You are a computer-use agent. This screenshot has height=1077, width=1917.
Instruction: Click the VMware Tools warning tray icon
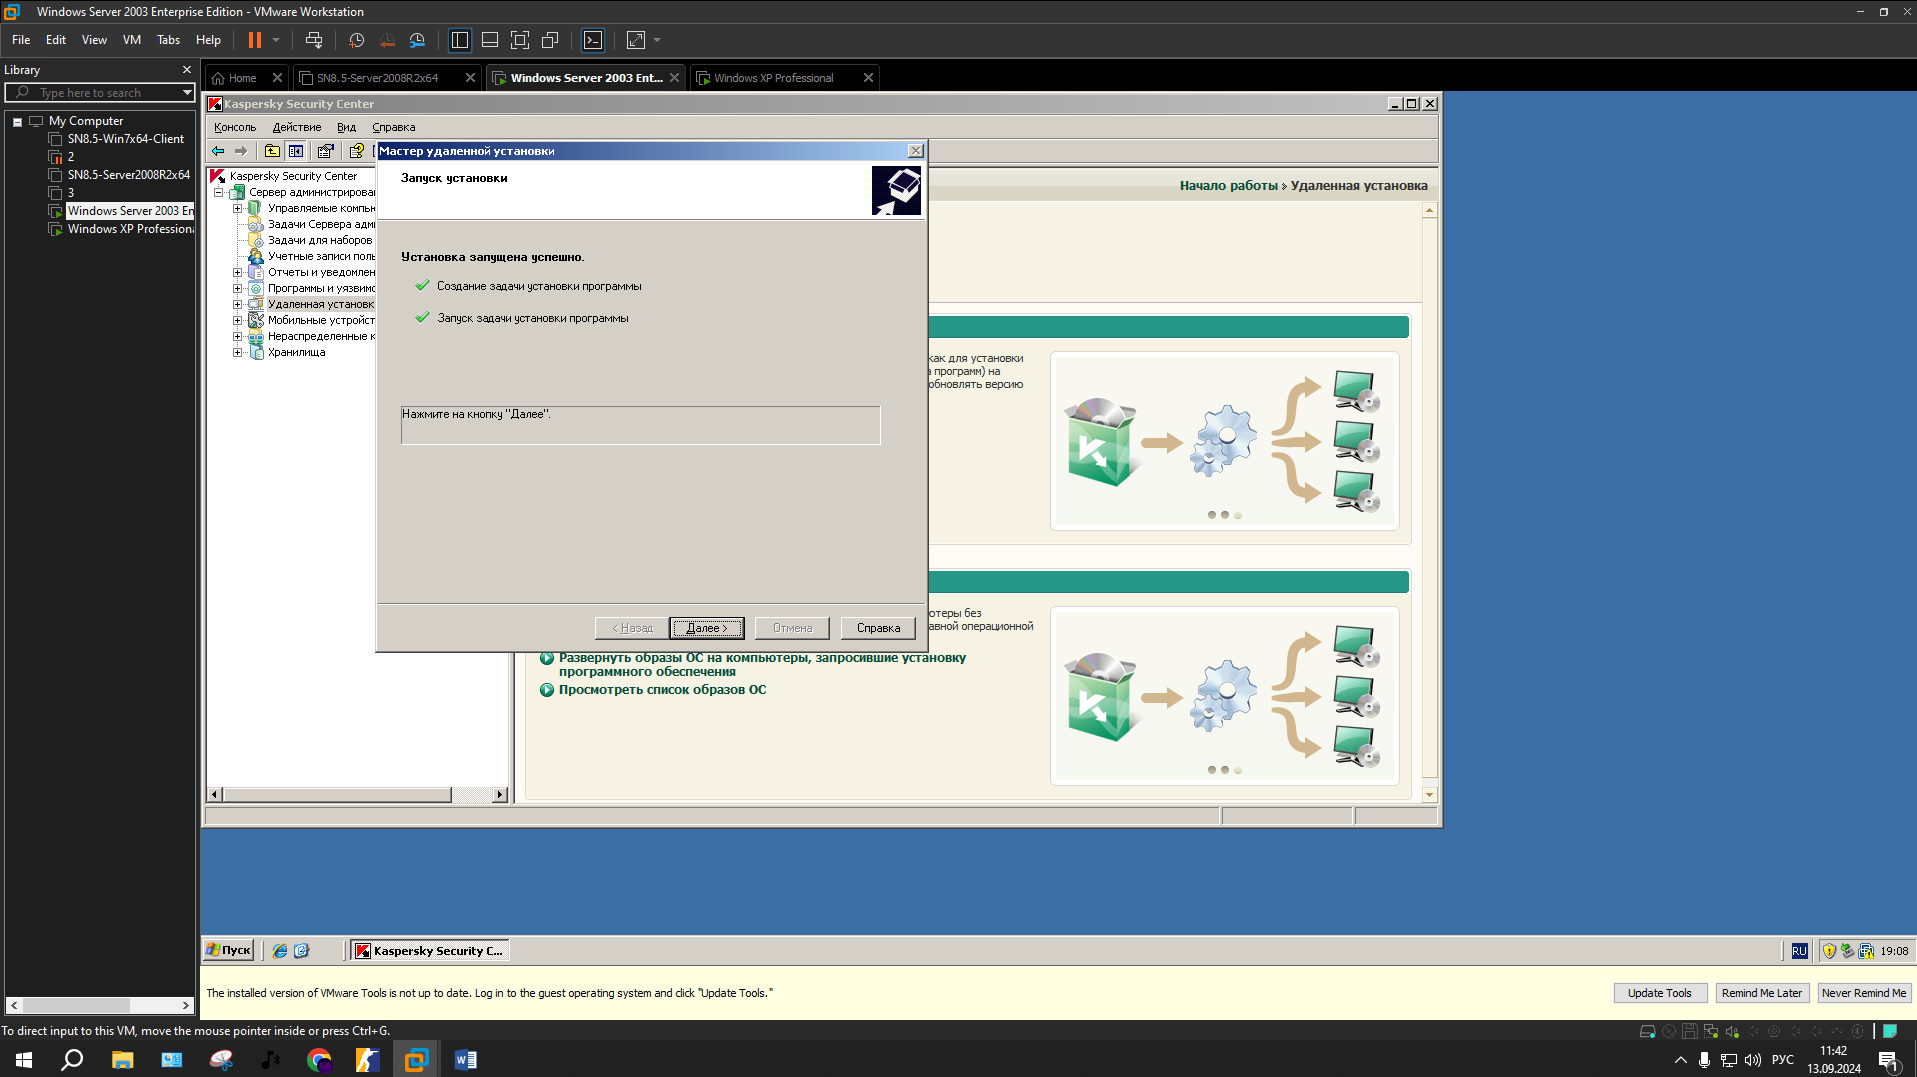(x=1866, y=951)
